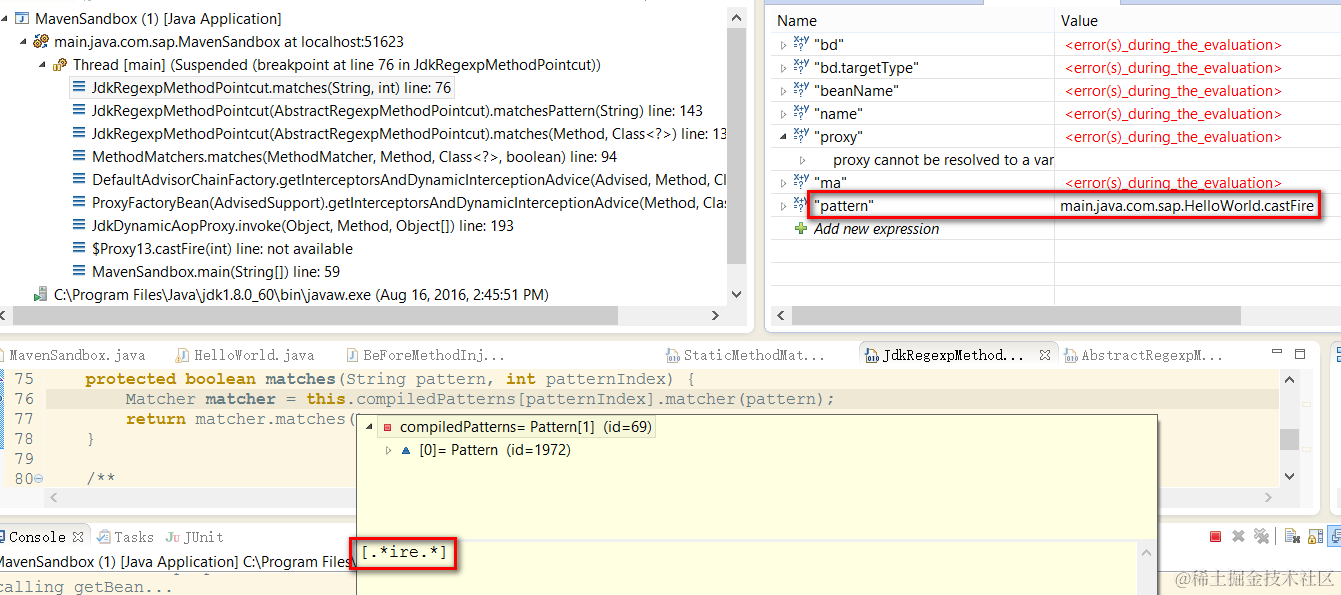Click Expressions view horizontal scroll left arrow
The image size is (1341, 595).
click(782, 315)
